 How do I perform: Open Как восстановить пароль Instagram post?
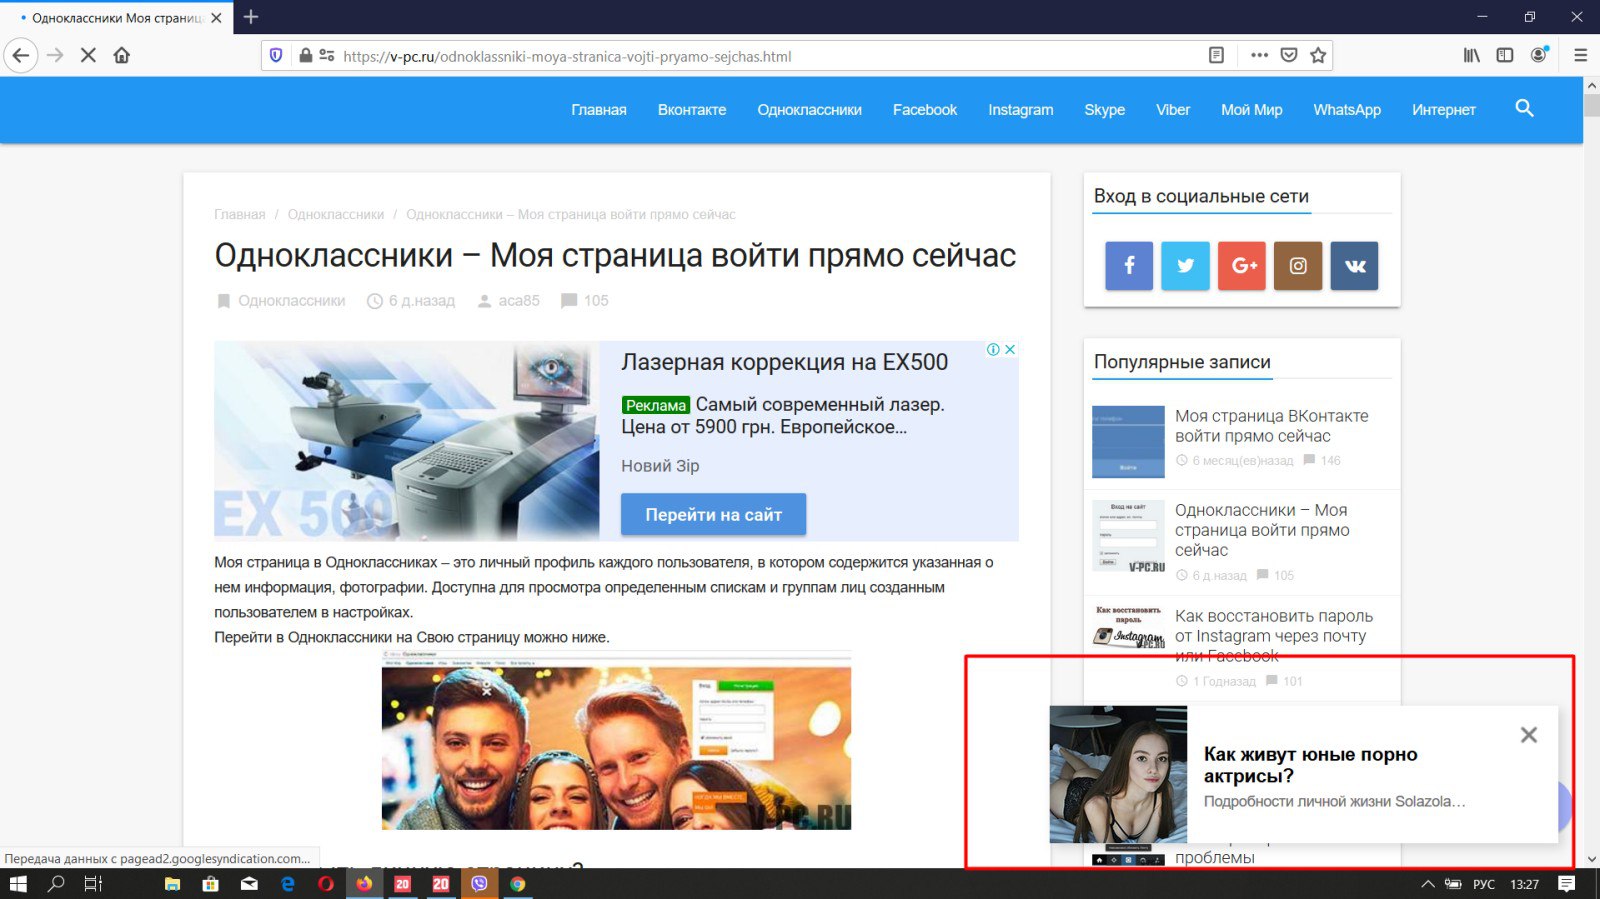click(1274, 636)
